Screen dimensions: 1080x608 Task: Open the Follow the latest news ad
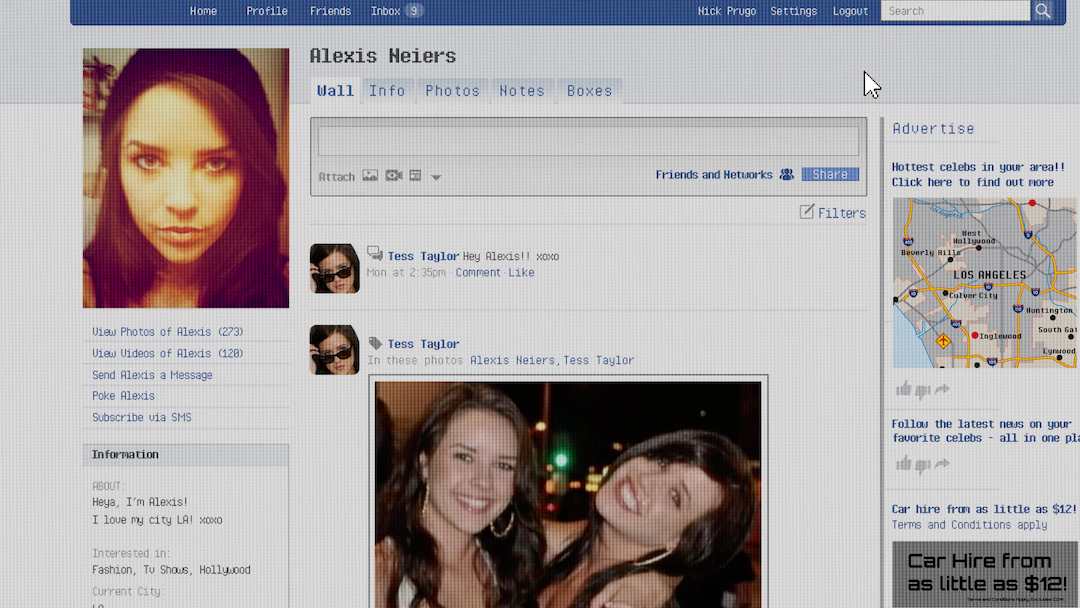tap(985, 431)
